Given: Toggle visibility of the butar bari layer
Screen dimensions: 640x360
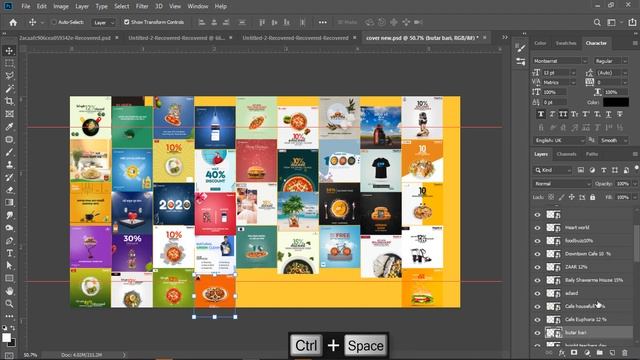Looking at the screenshot, I should click(x=537, y=333).
